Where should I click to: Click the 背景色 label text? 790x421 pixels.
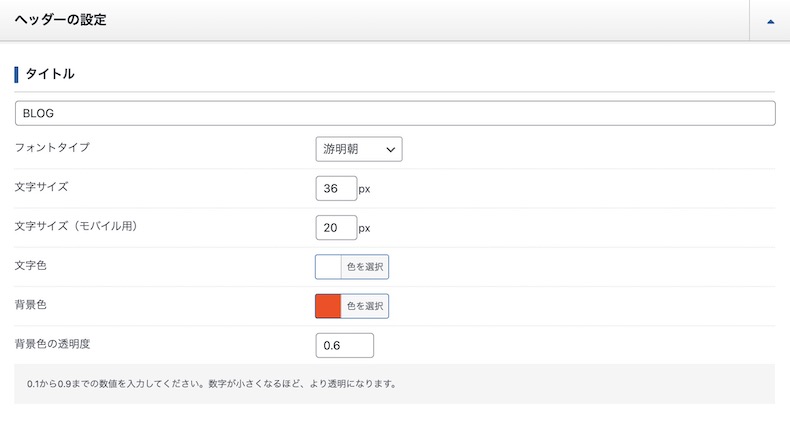click(x=31, y=305)
